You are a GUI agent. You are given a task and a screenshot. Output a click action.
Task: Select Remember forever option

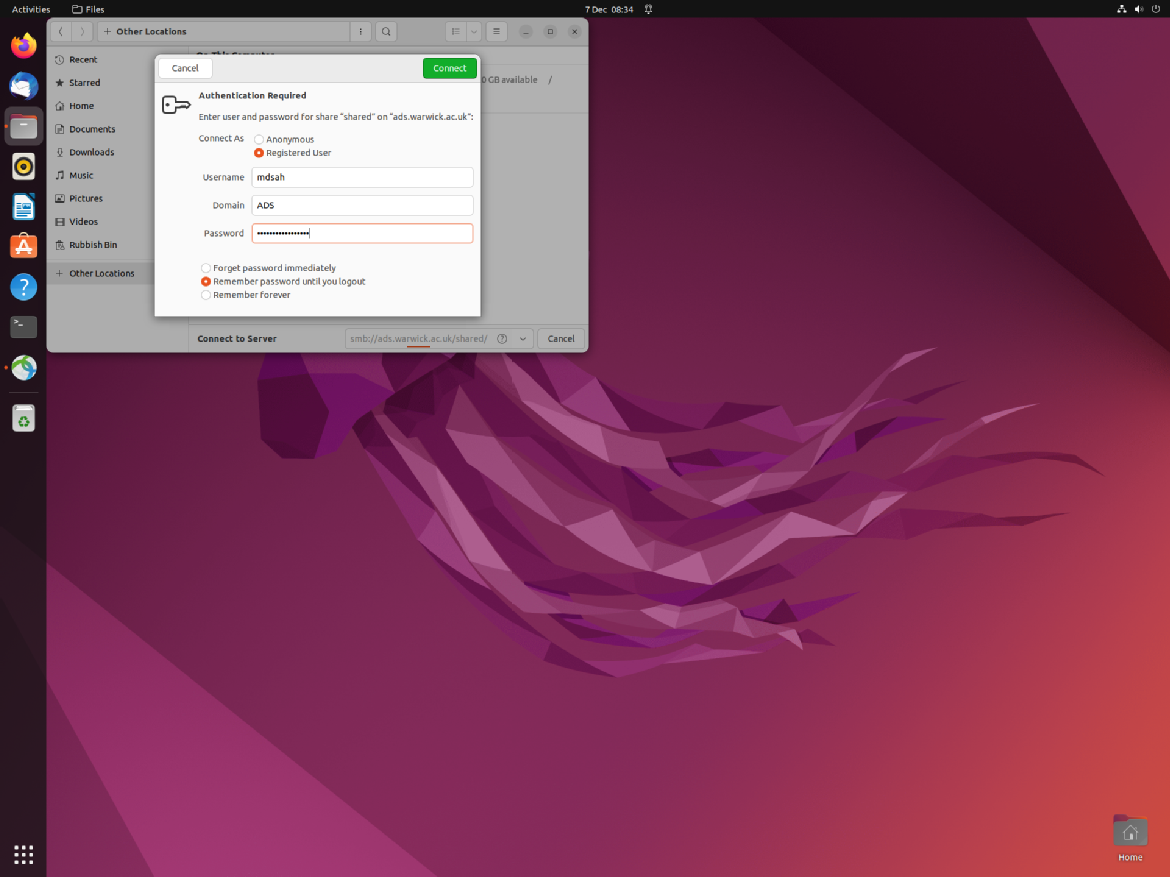point(206,295)
